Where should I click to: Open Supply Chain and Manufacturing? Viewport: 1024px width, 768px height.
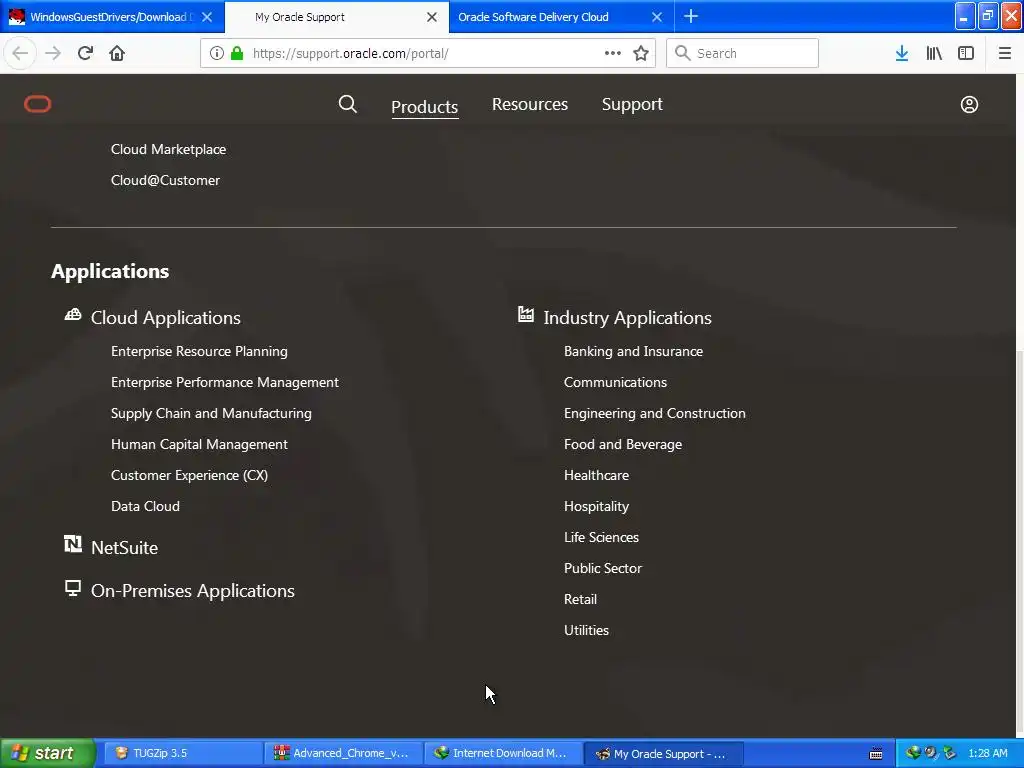(211, 413)
